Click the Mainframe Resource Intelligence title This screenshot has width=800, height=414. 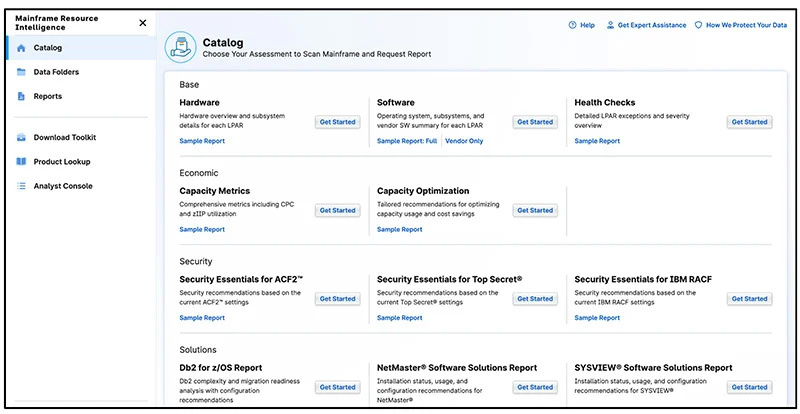pyautogui.click(x=57, y=23)
